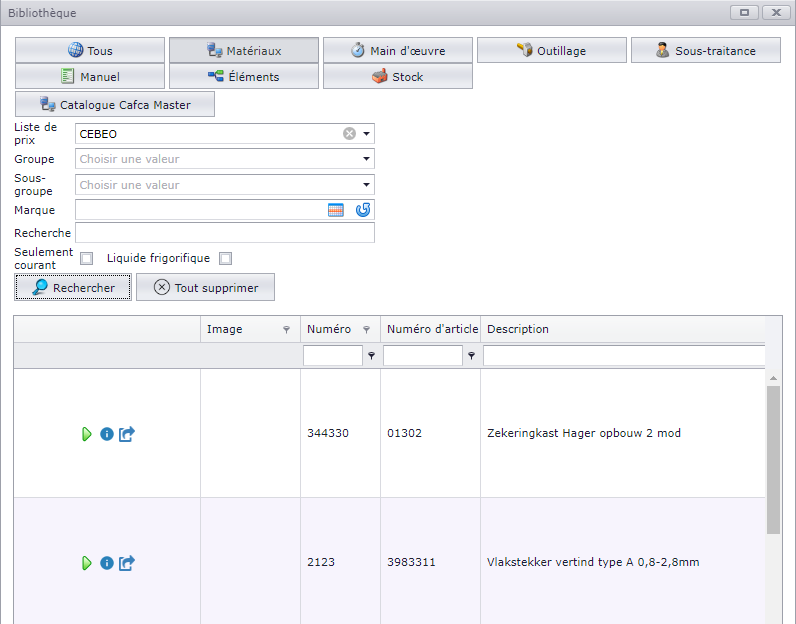Viewport: 796px width, 624px height.
Task: Reset the Marque field with refresh icon
Action: click(363, 210)
